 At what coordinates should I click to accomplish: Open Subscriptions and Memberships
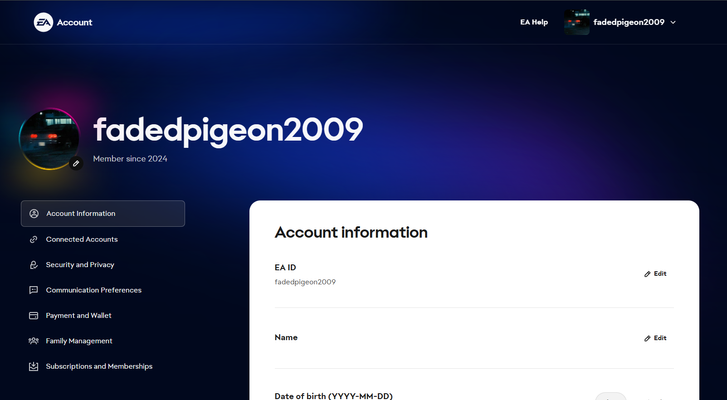(x=99, y=366)
